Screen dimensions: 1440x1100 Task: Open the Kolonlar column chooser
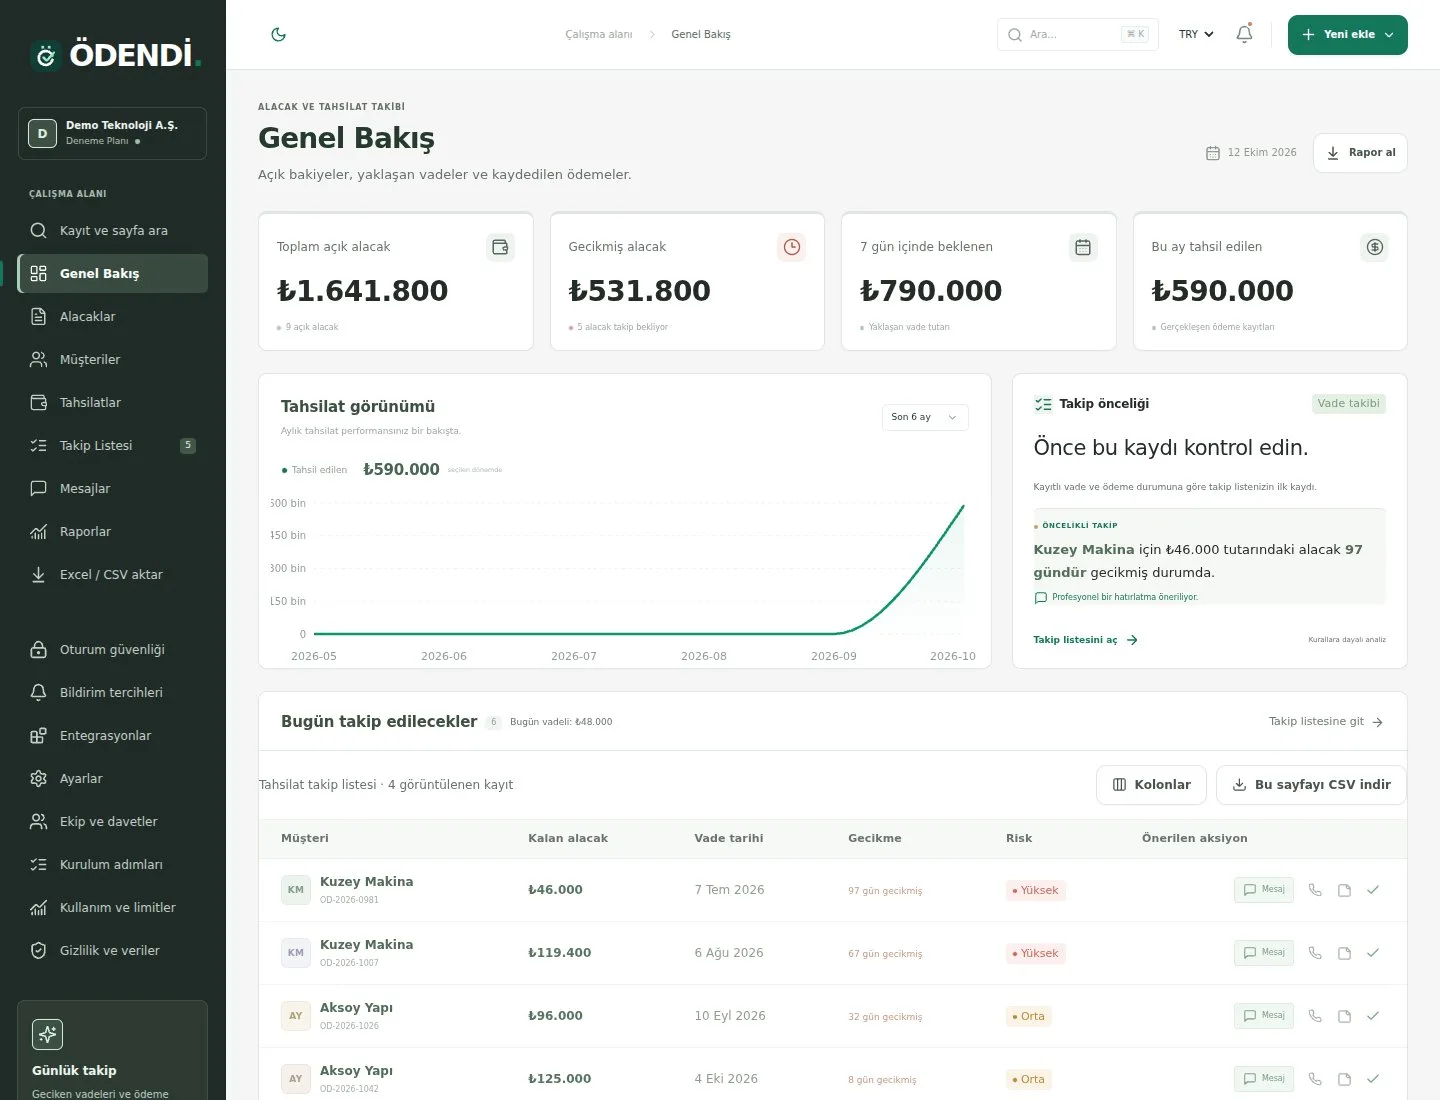(1151, 785)
